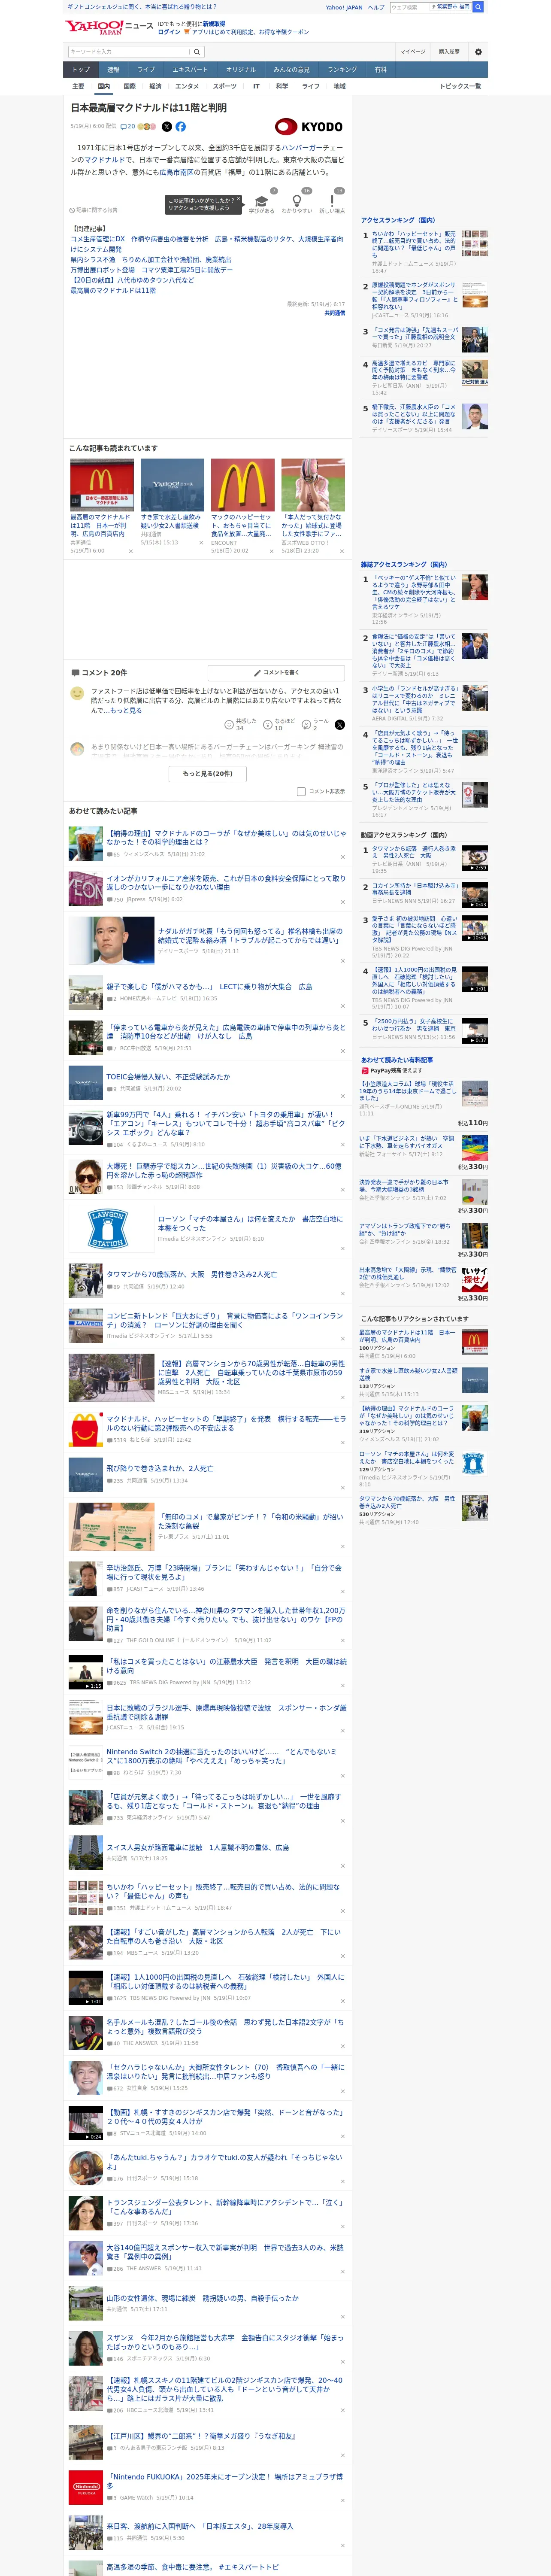Viewport: 551px width, 2576px height.
Task: Open the 無印のコメ article
Action: click(250, 1521)
